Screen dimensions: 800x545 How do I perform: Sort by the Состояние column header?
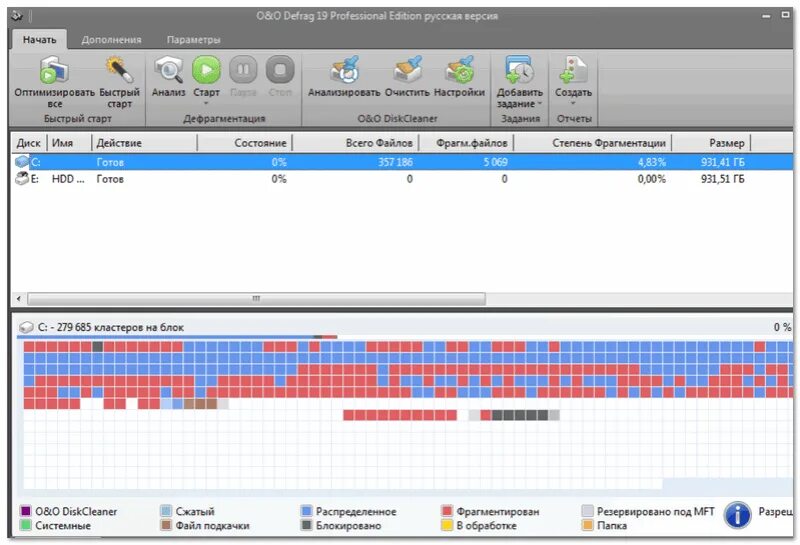pos(245,143)
